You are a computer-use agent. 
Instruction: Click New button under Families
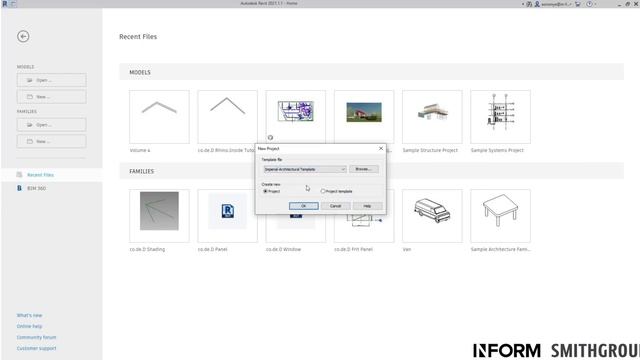pos(51,141)
